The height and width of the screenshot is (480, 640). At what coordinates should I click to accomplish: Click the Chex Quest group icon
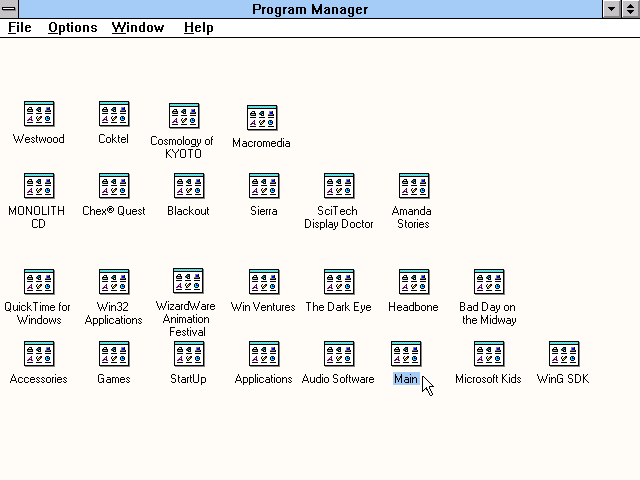pyautogui.click(x=114, y=186)
